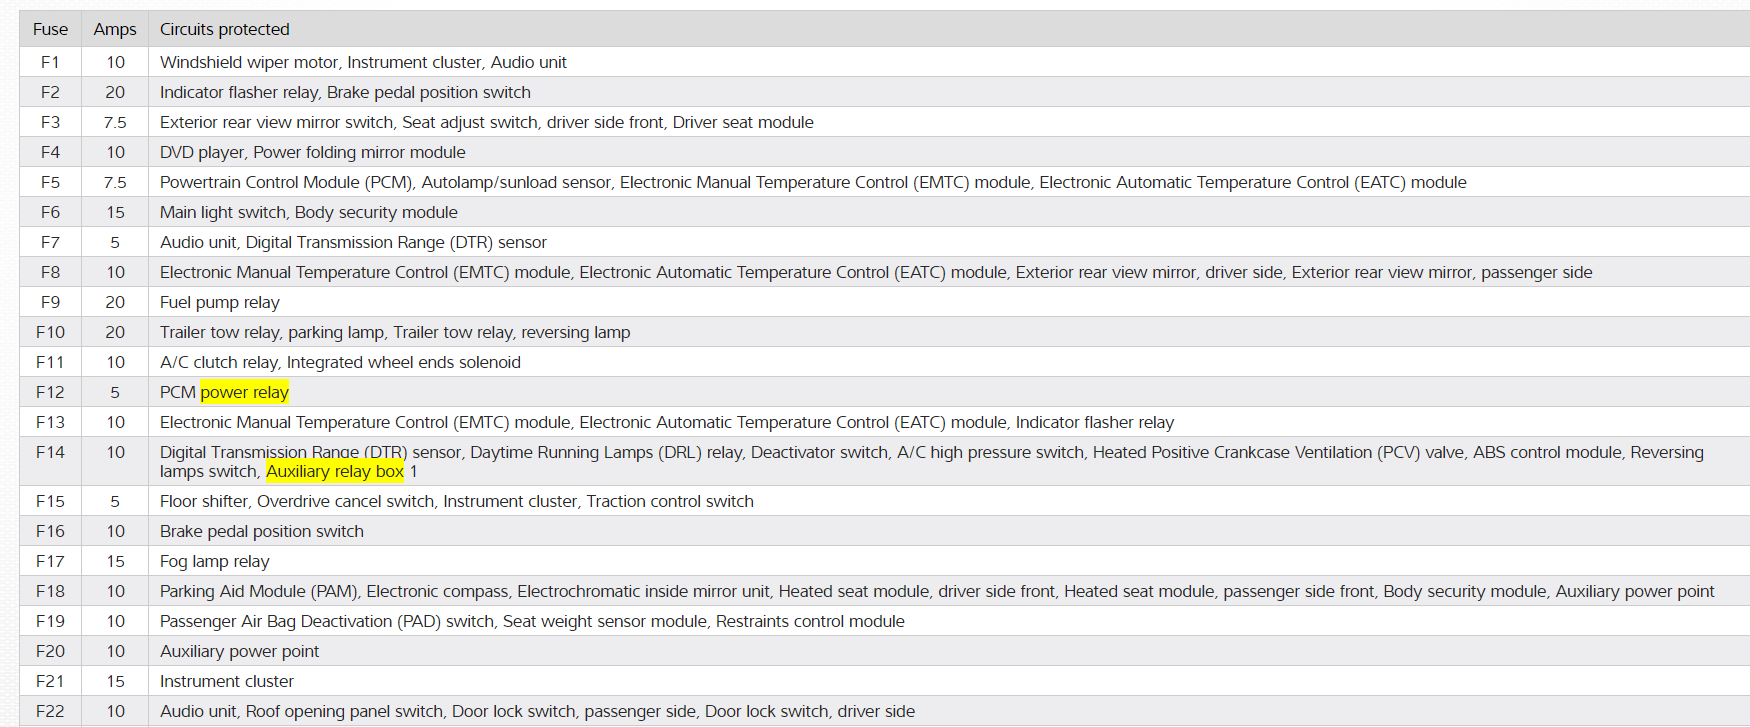Screen dimensions: 1750x727
Task: Click the 7.5 amps value for F3
Action: [115, 122]
